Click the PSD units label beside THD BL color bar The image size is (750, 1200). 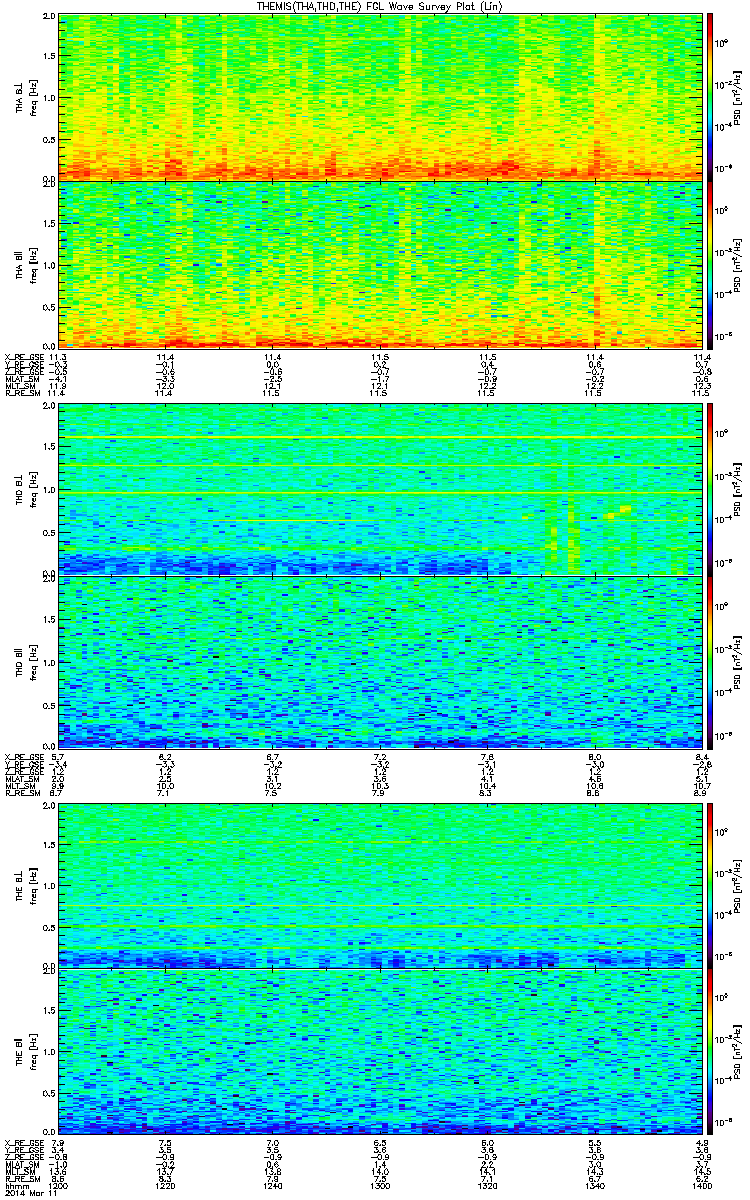738,489
